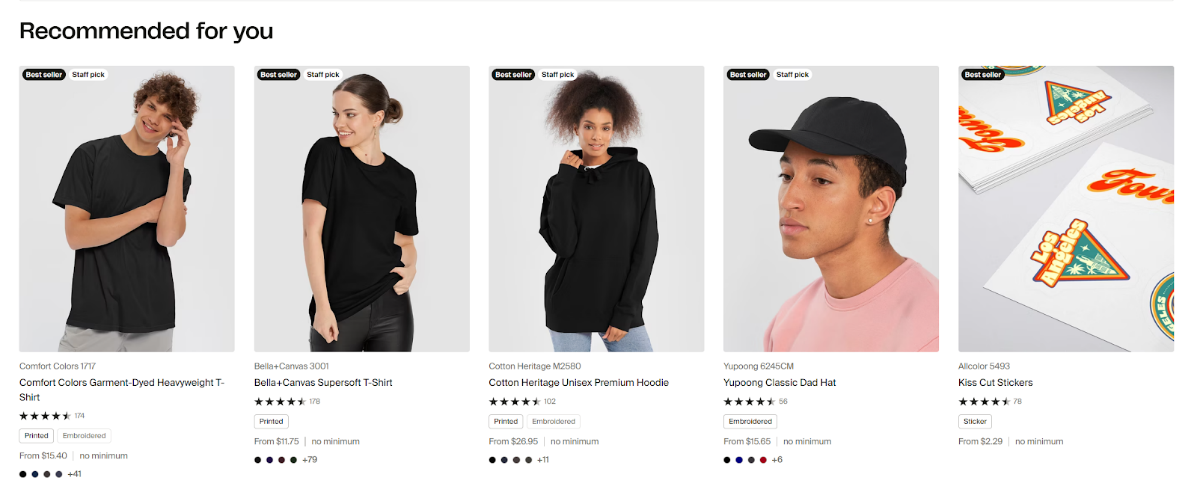The image size is (1197, 504).
Task: Open the Kiss Cut Stickers product title link
Action: [x=995, y=383]
